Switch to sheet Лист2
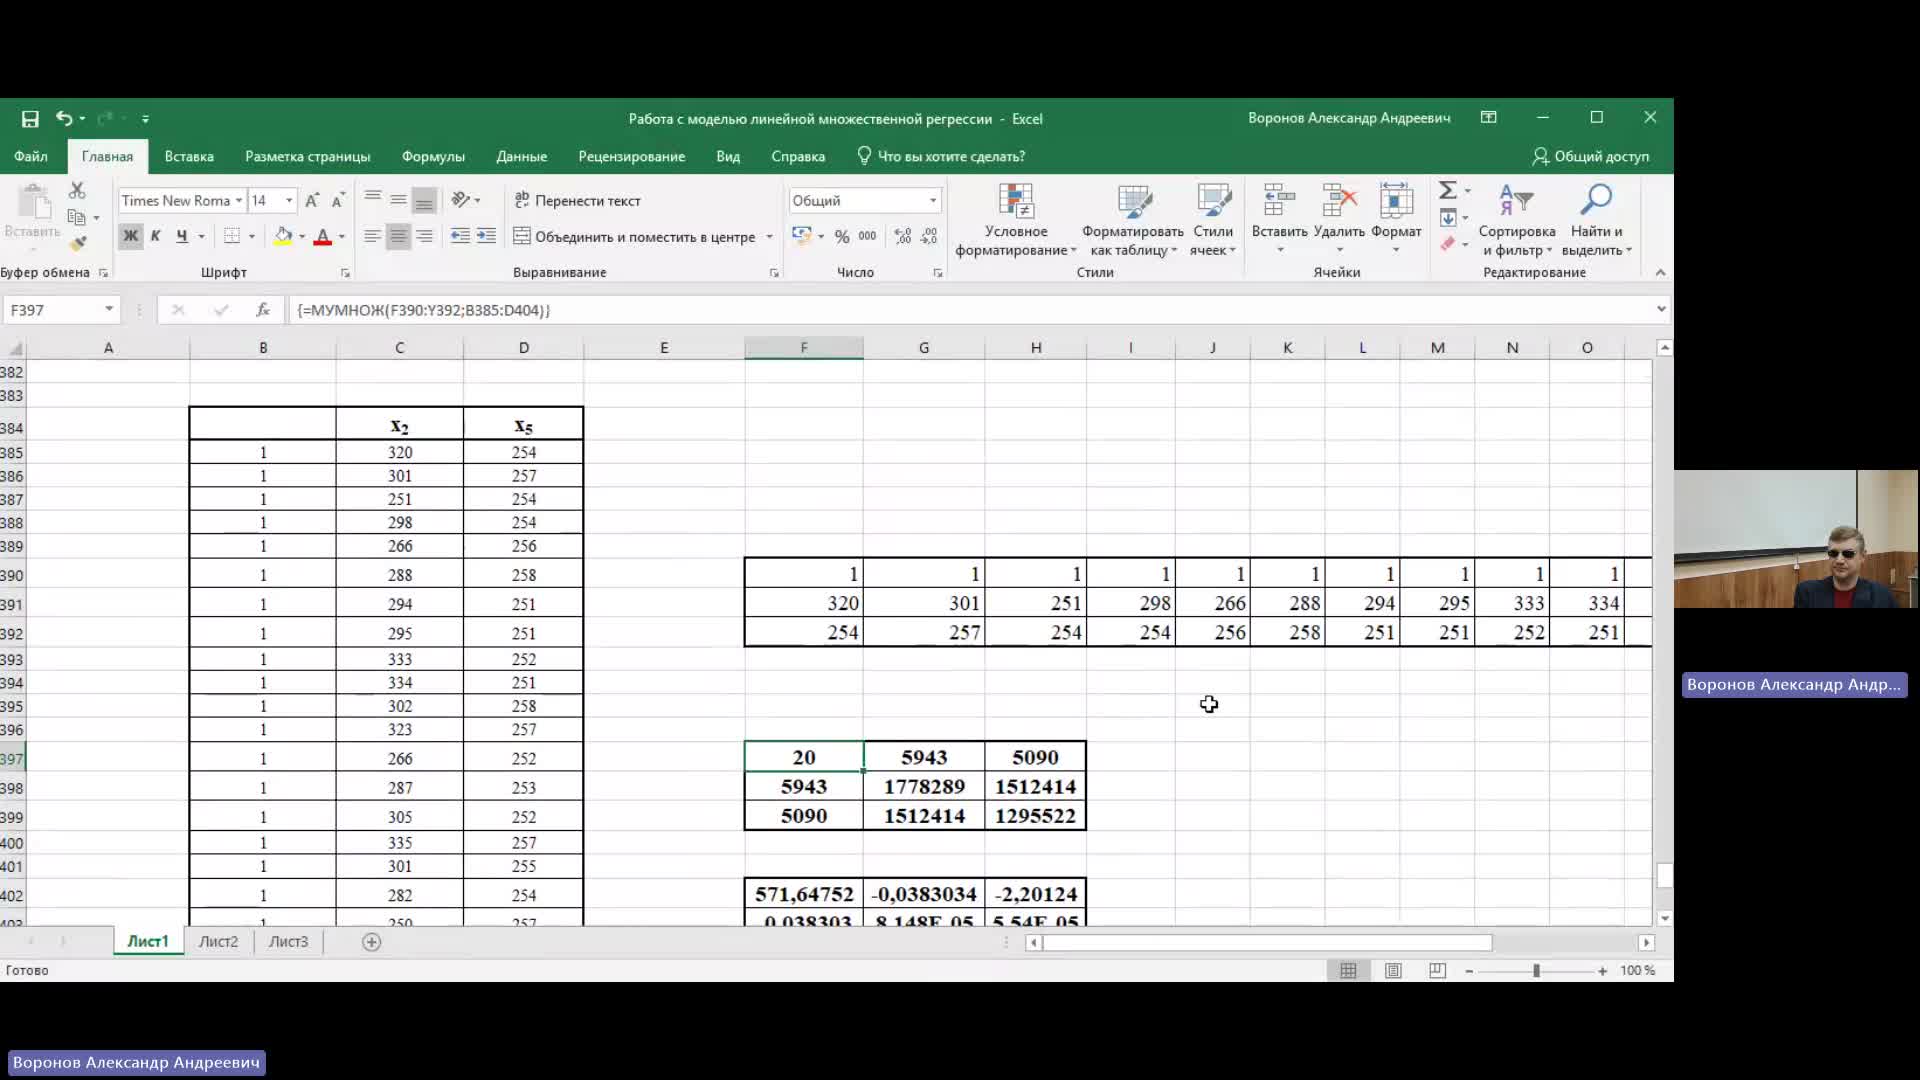This screenshot has height=1080, width=1920. pos(218,941)
